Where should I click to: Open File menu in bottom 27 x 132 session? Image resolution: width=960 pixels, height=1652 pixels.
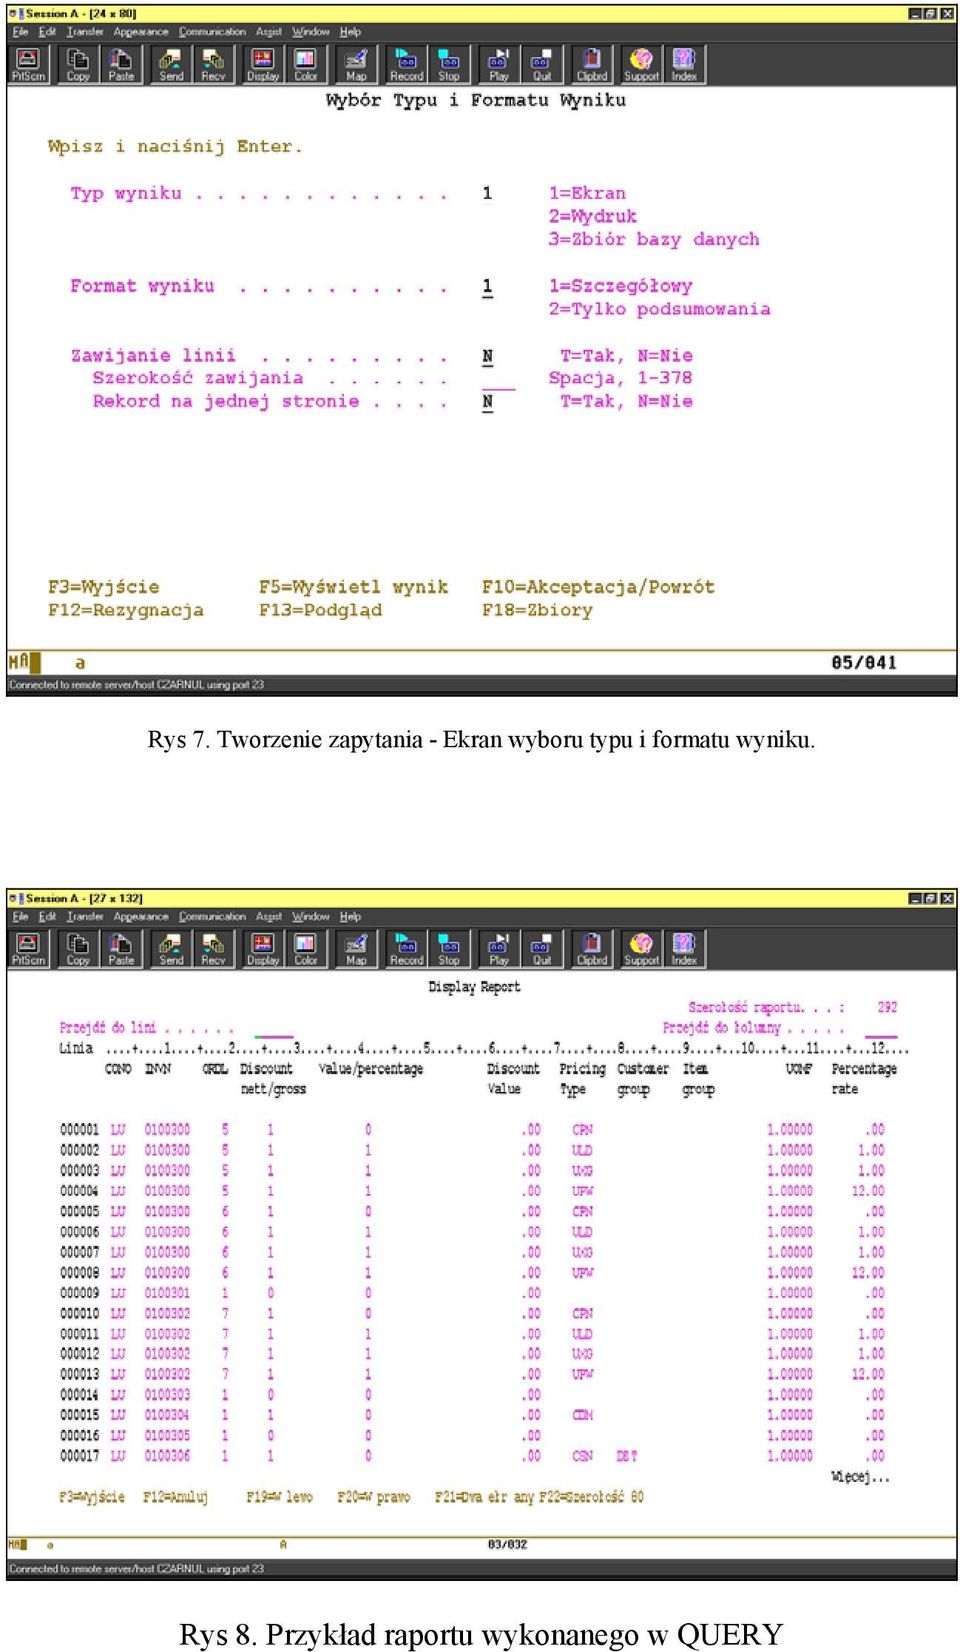click(x=20, y=916)
